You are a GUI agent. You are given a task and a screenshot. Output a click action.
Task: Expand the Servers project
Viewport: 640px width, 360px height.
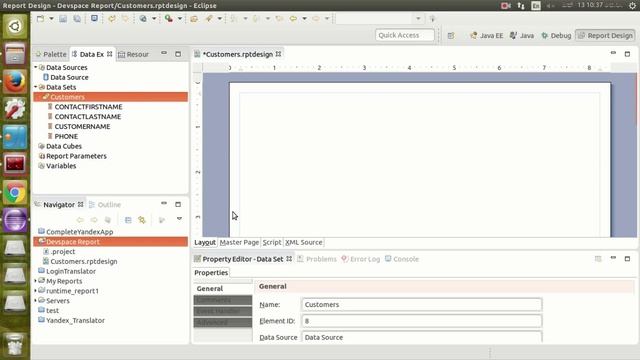[x=36, y=300]
